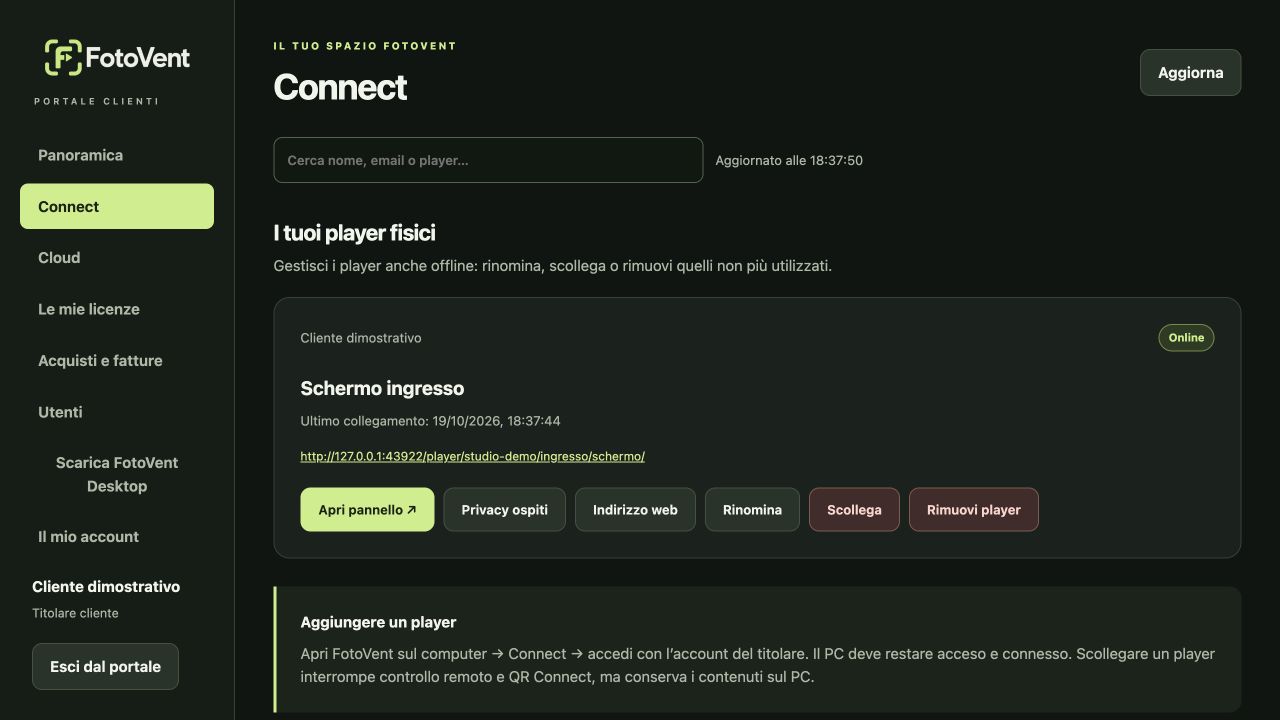Click Apri pannello button
Image resolution: width=1280 pixels, height=720 pixels.
click(x=367, y=510)
